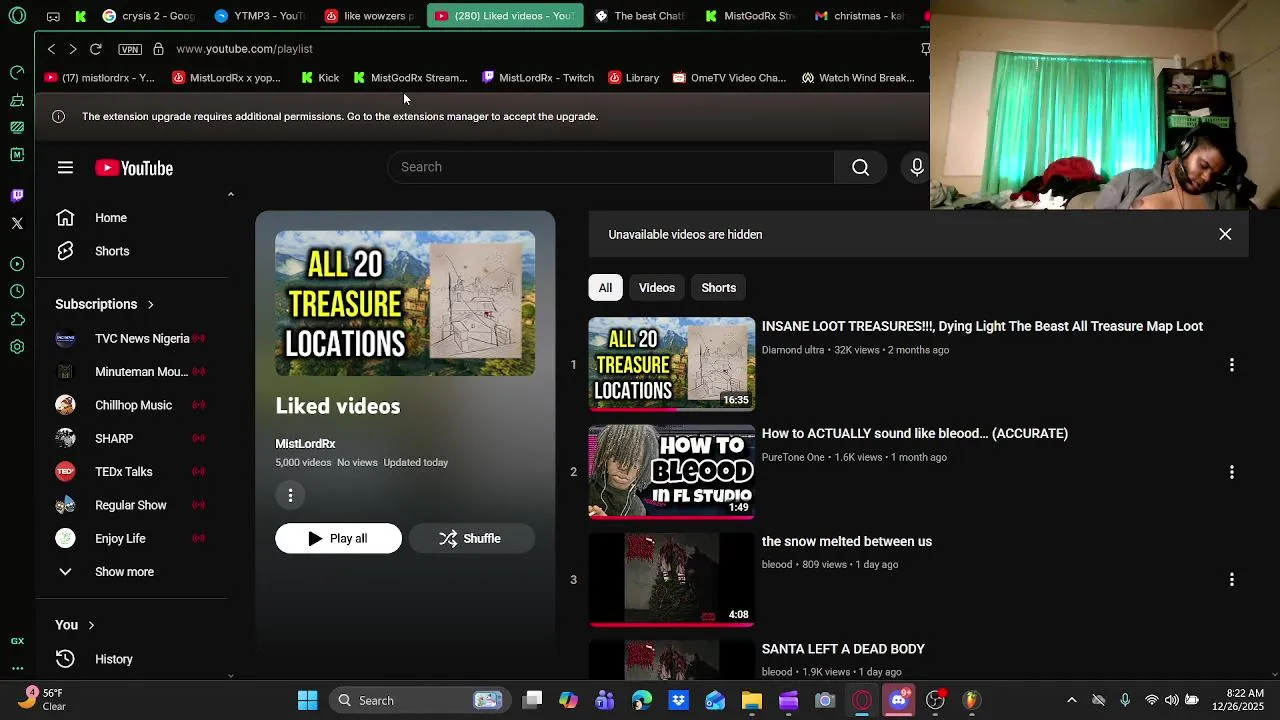Open TEDx Talks subscription

point(132,472)
